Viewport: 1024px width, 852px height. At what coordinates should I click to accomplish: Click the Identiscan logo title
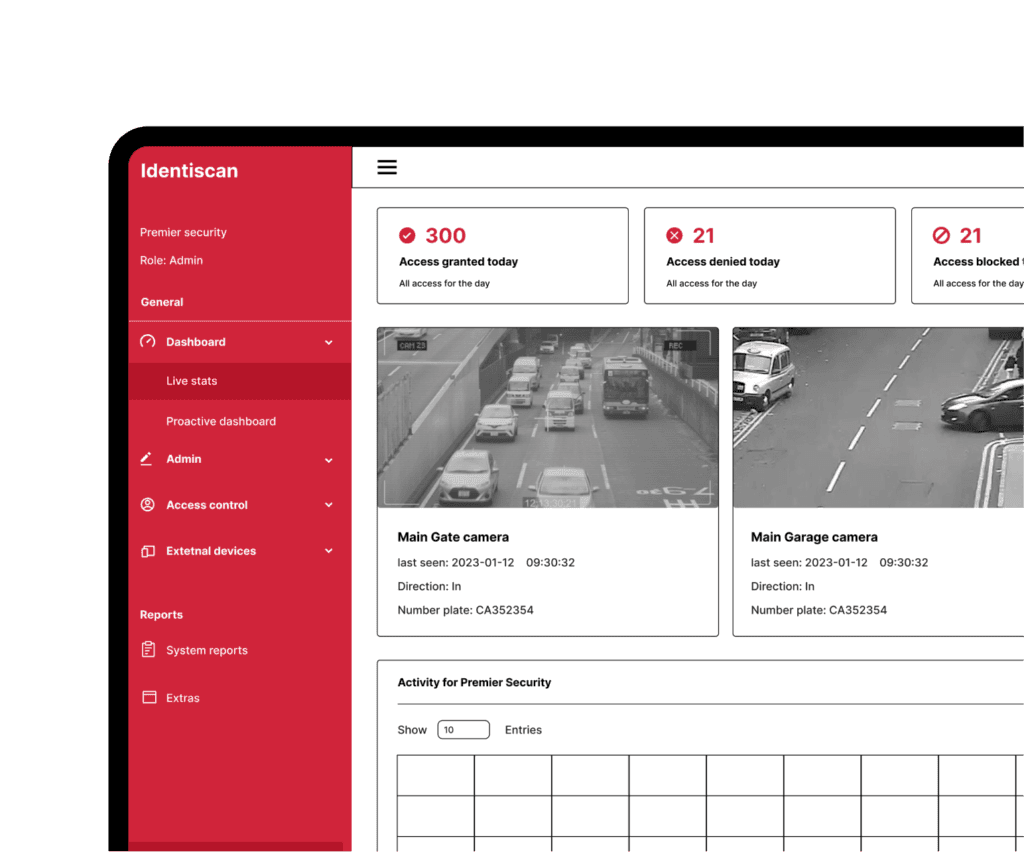pyautogui.click(x=189, y=171)
